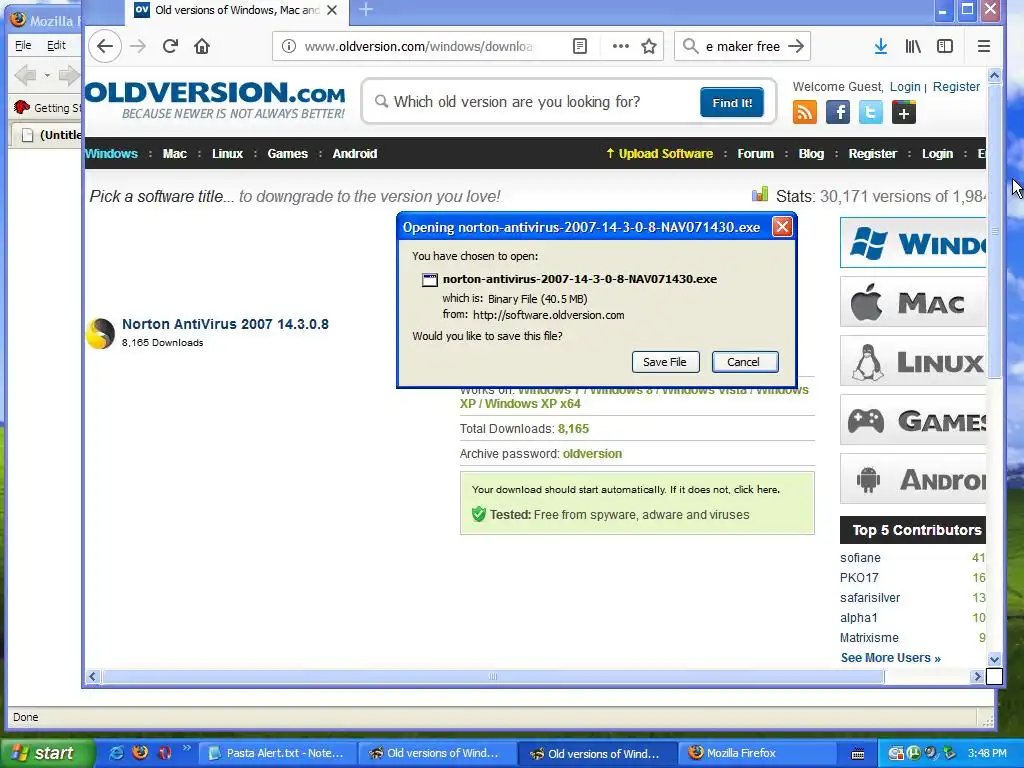Viewport: 1024px width, 768px height.
Task: Open the OldVersion Facebook icon
Action: pos(838,112)
